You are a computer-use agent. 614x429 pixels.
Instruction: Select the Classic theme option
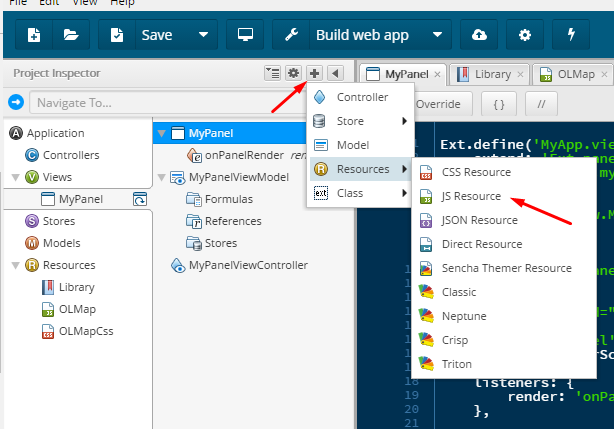(x=504, y=292)
